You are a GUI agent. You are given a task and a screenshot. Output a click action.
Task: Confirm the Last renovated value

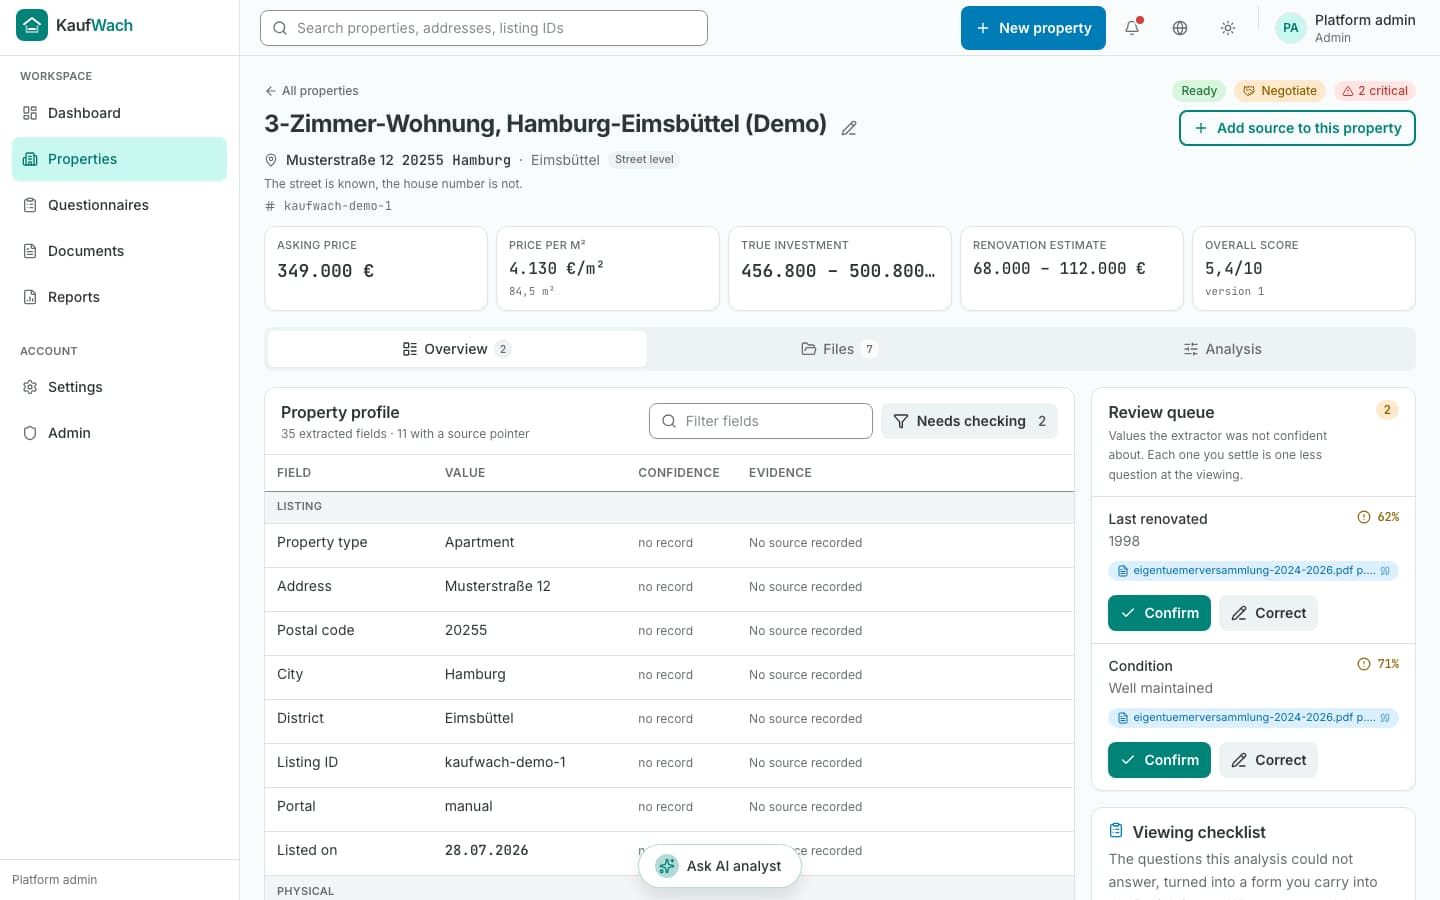pyautogui.click(x=1159, y=613)
